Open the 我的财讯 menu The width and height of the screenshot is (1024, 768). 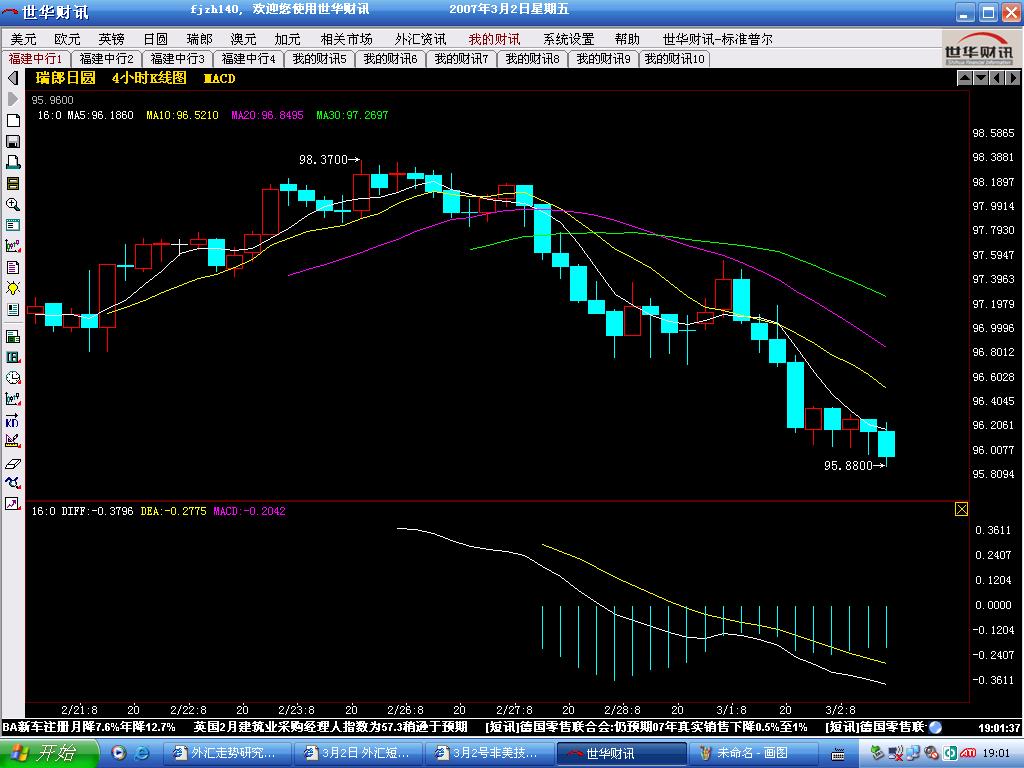(x=494, y=39)
